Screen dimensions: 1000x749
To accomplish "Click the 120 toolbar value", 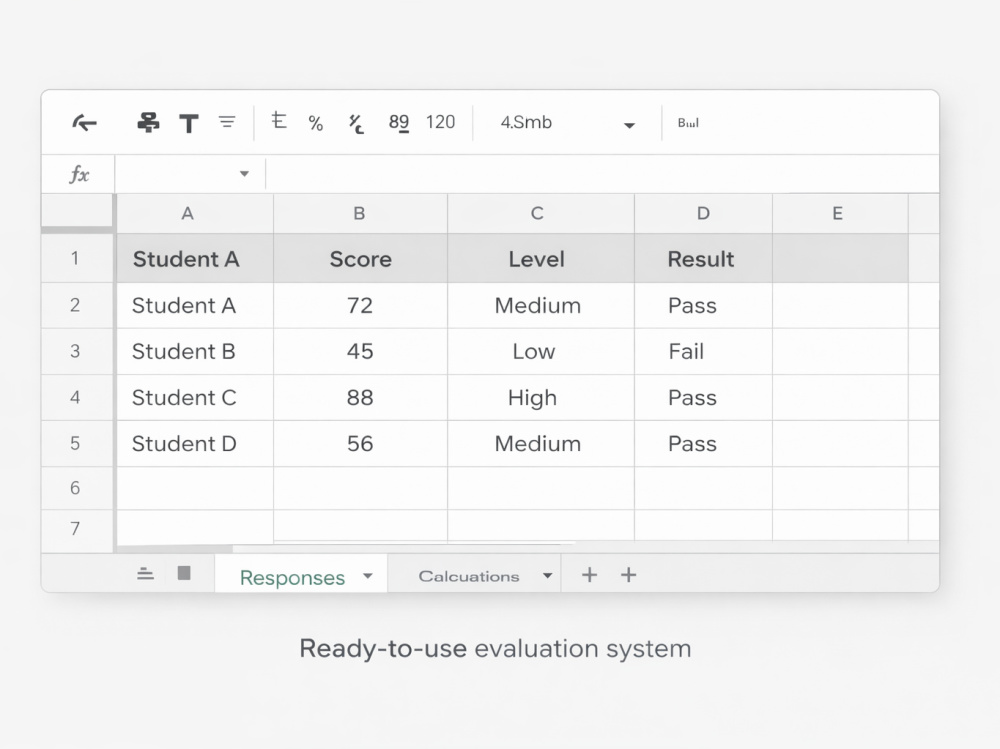I will click(x=441, y=122).
